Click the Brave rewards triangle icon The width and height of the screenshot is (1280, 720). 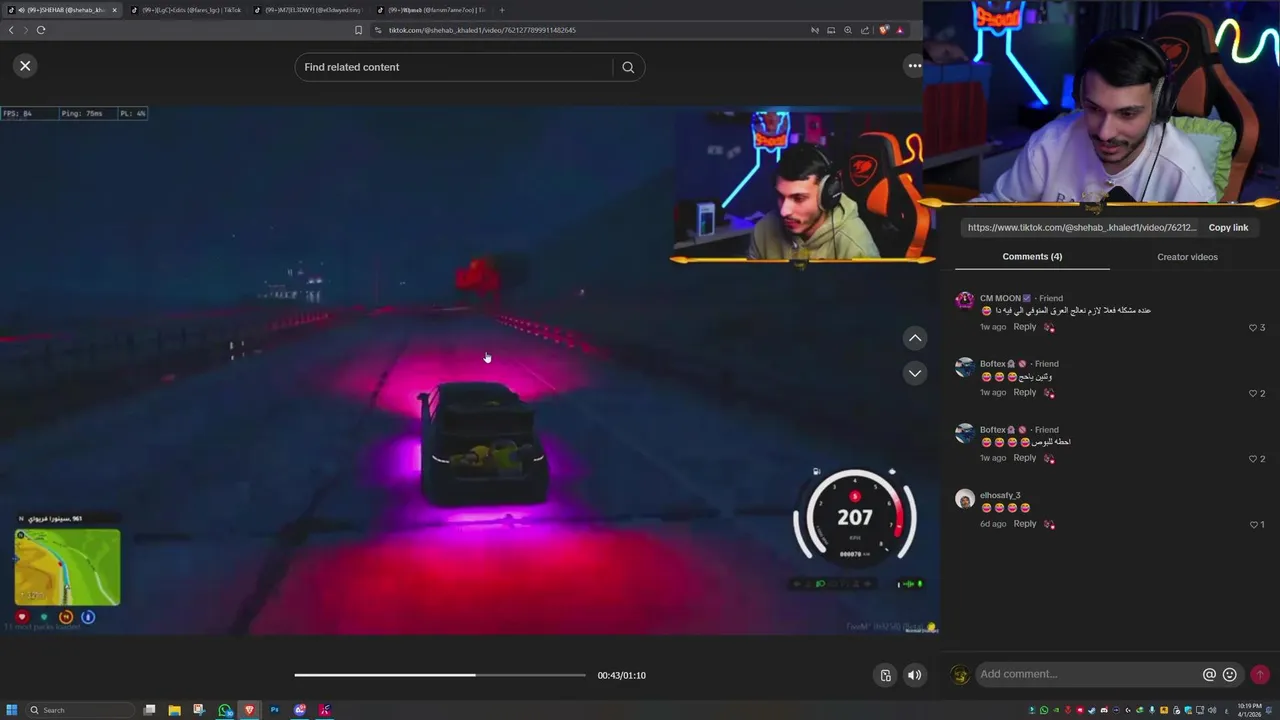[900, 30]
